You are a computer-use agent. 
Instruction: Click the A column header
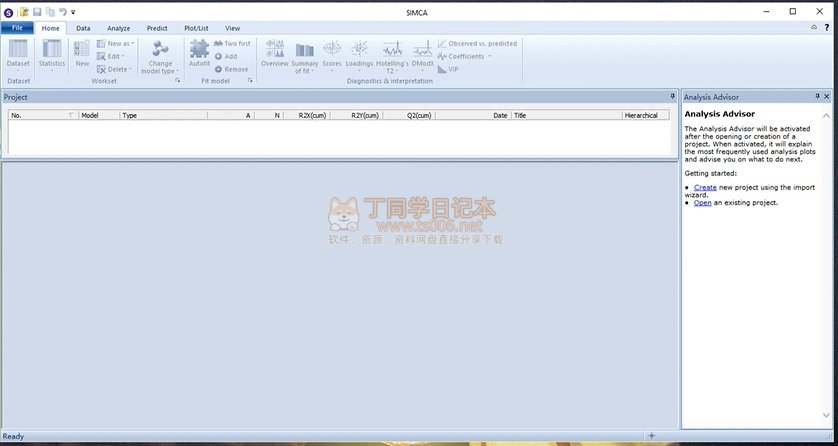click(231, 115)
